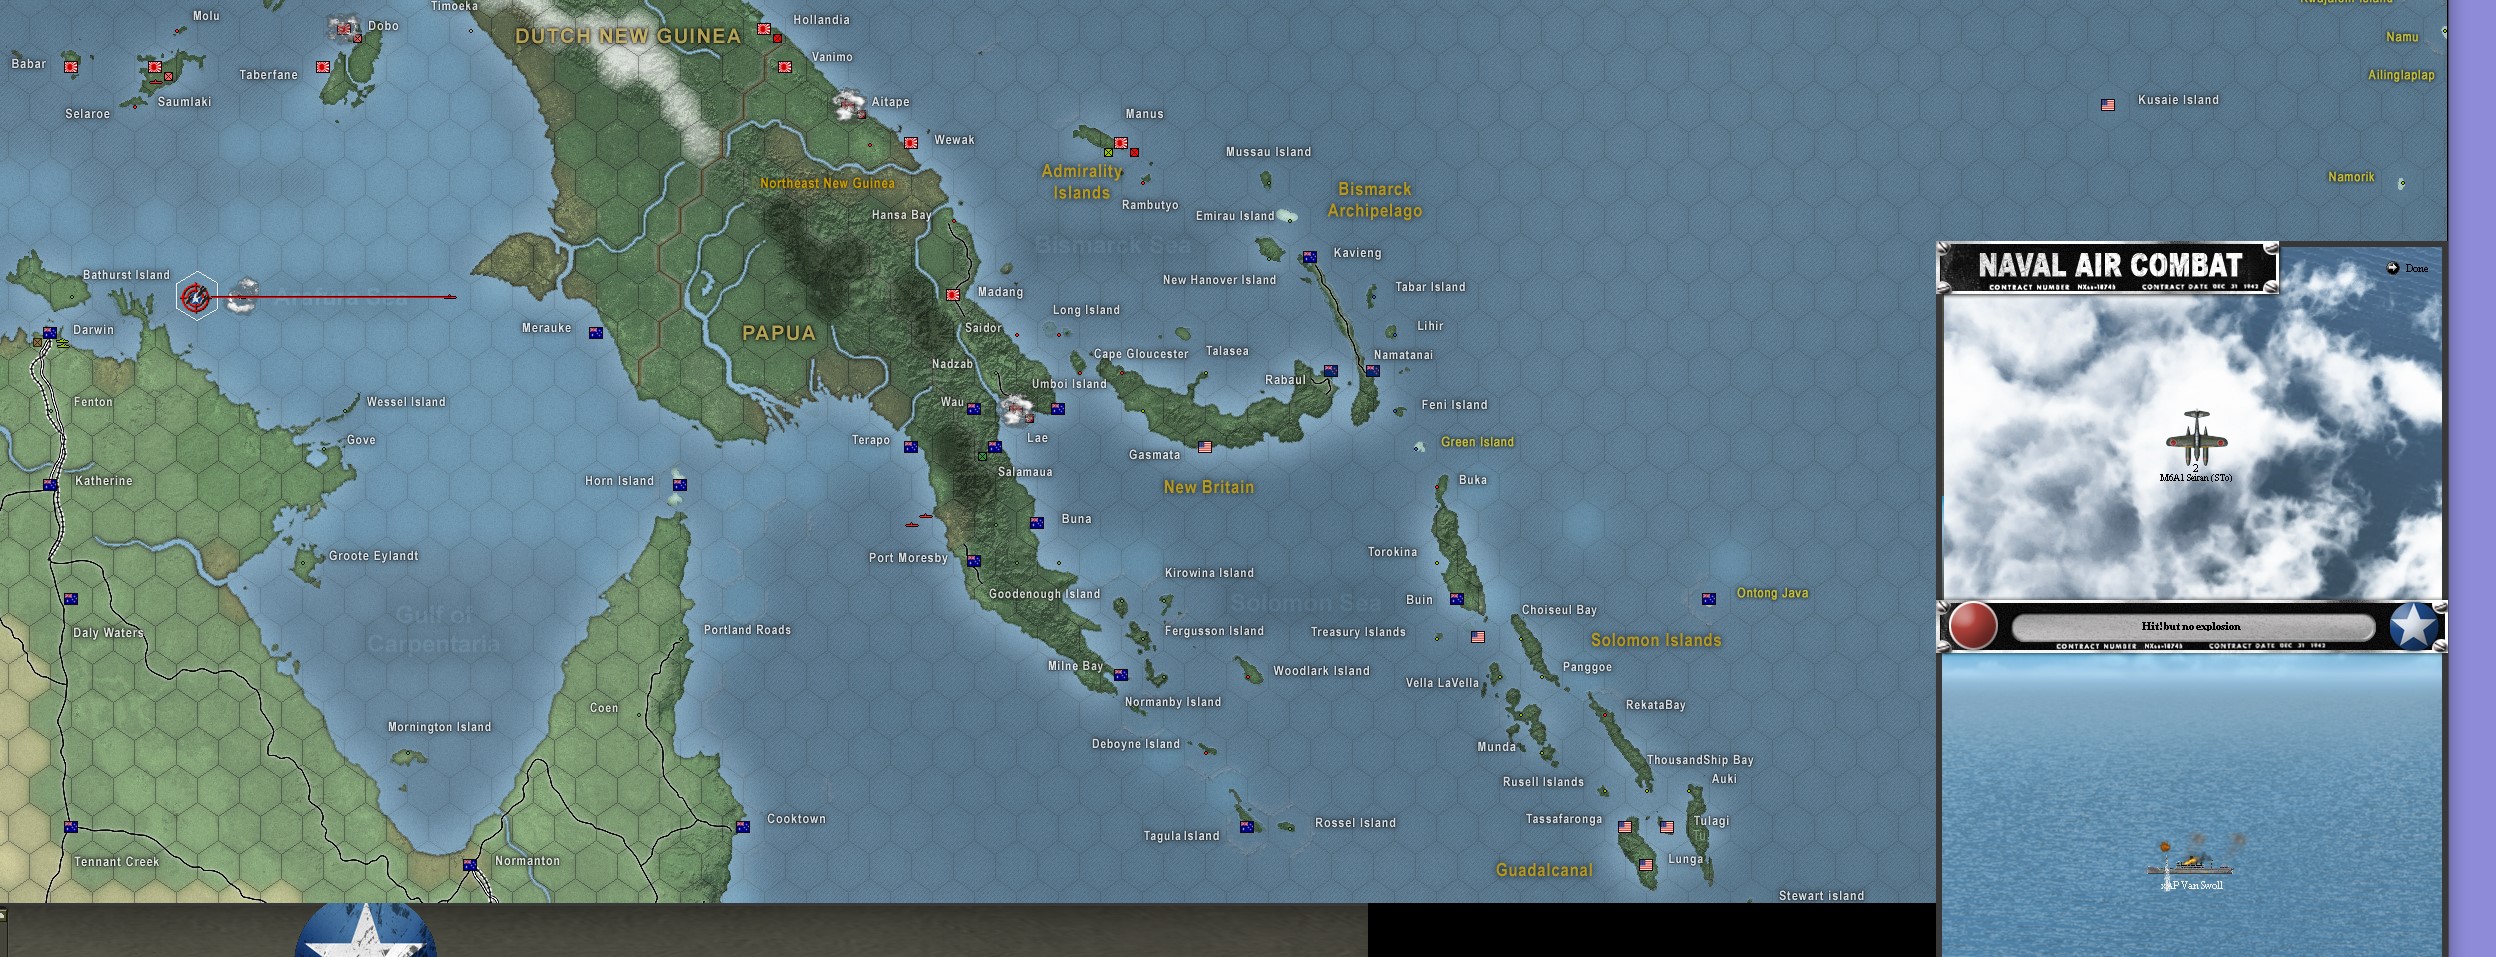Click the yellow task force icon at Darwin
Viewport: 2496px width, 957px height.
62,343
